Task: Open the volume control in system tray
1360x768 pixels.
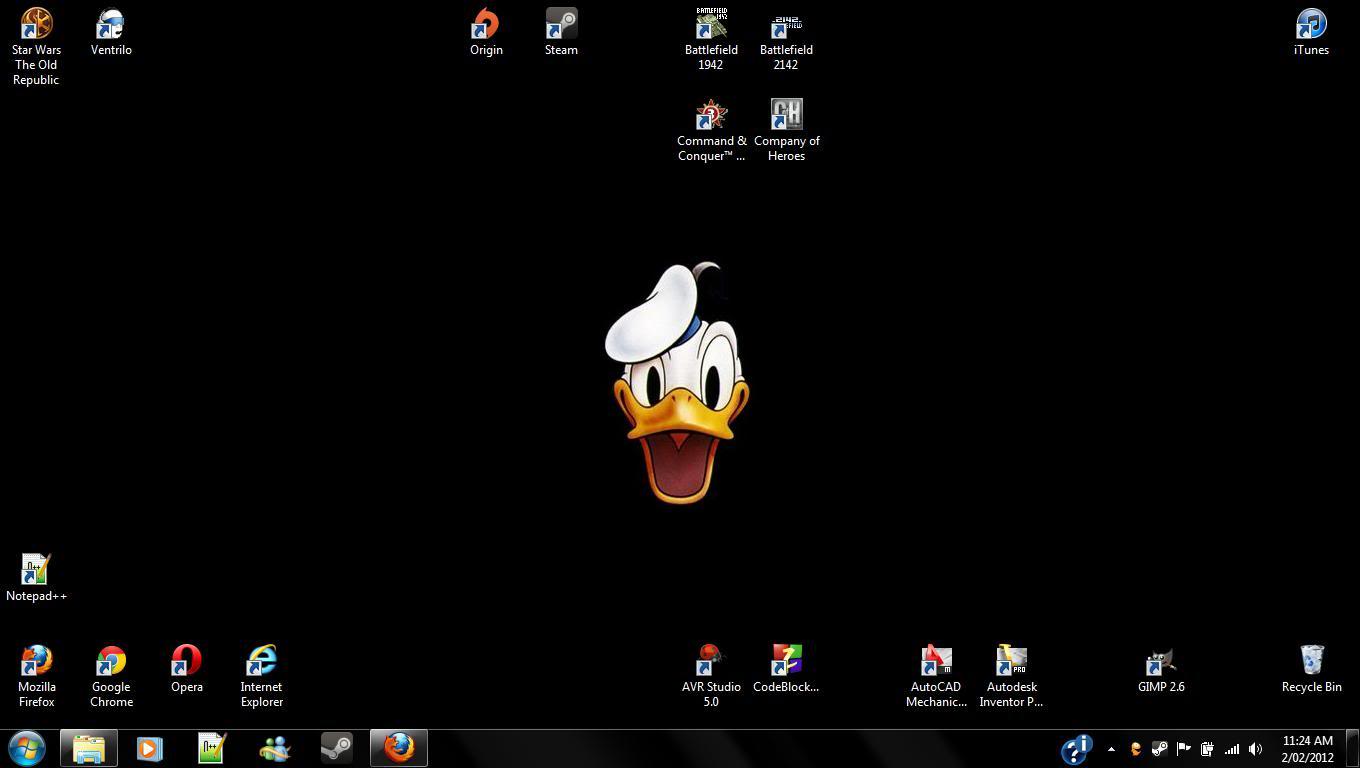Action: click(1256, 749)
